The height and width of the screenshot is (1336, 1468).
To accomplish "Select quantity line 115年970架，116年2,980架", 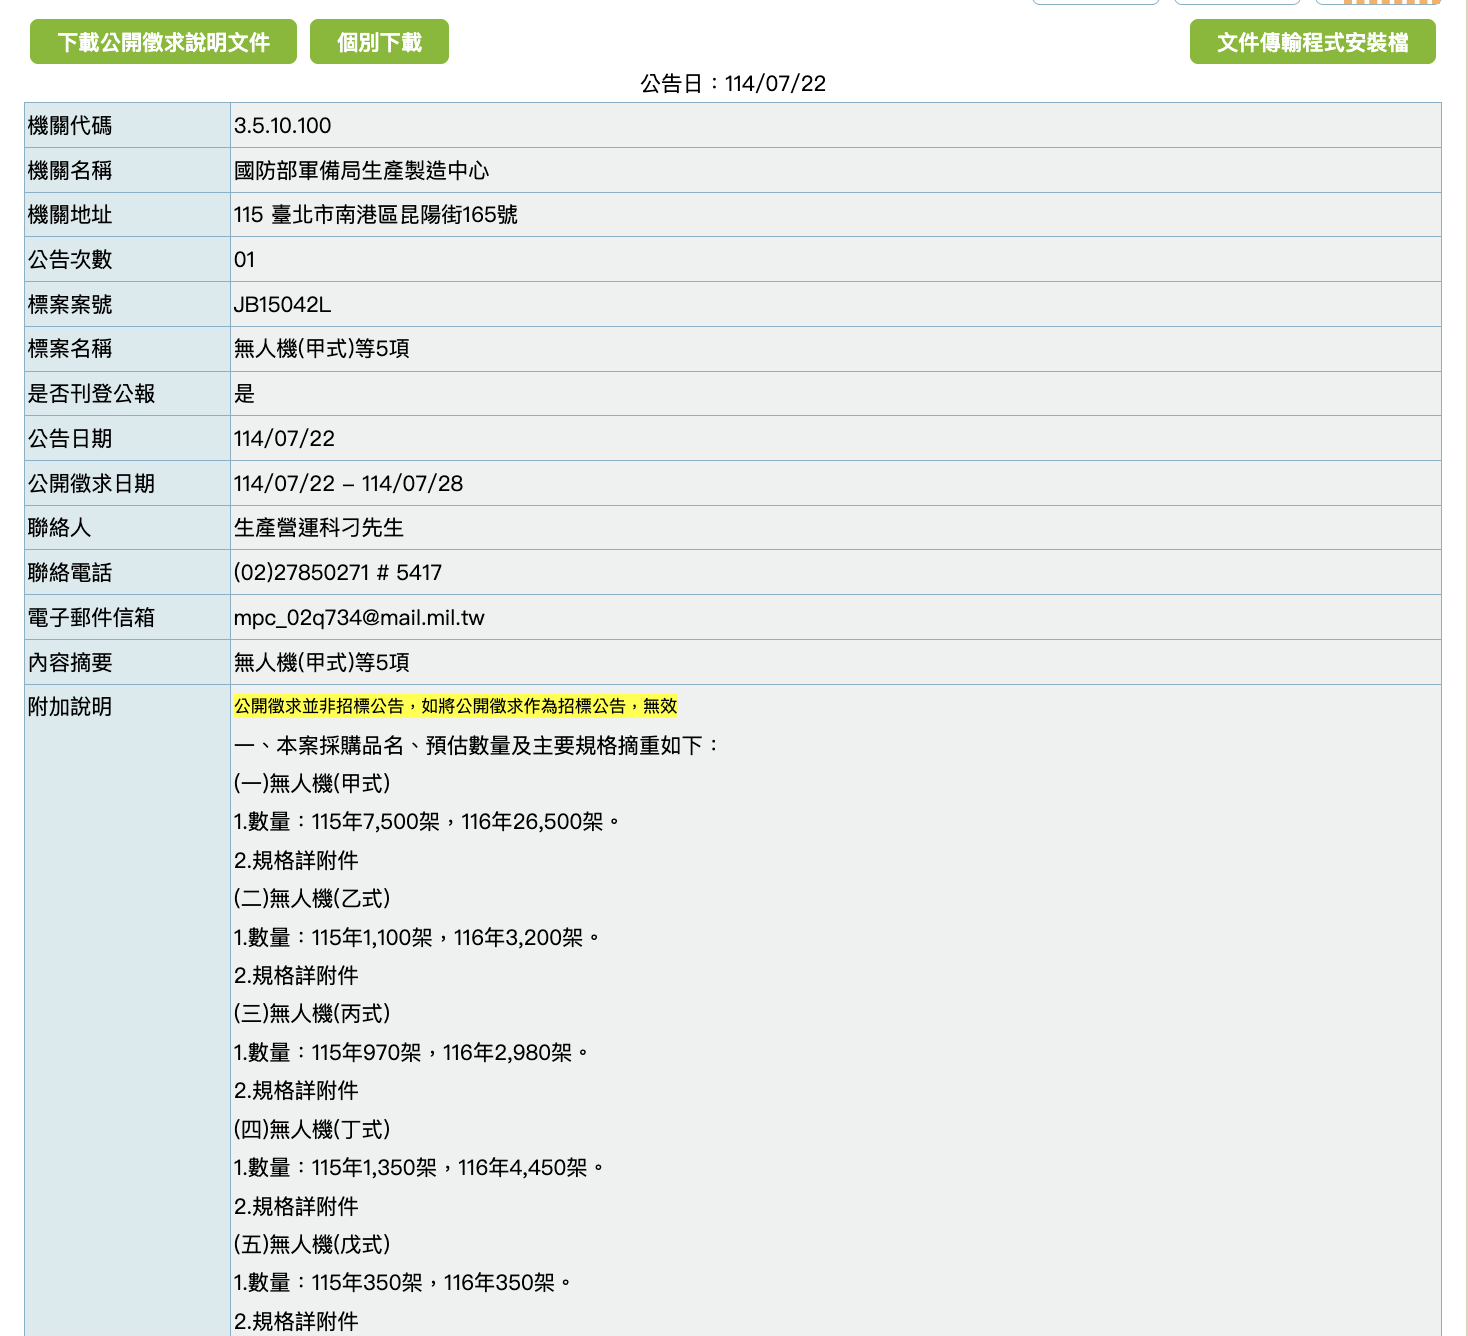I will pos(411,1053).
